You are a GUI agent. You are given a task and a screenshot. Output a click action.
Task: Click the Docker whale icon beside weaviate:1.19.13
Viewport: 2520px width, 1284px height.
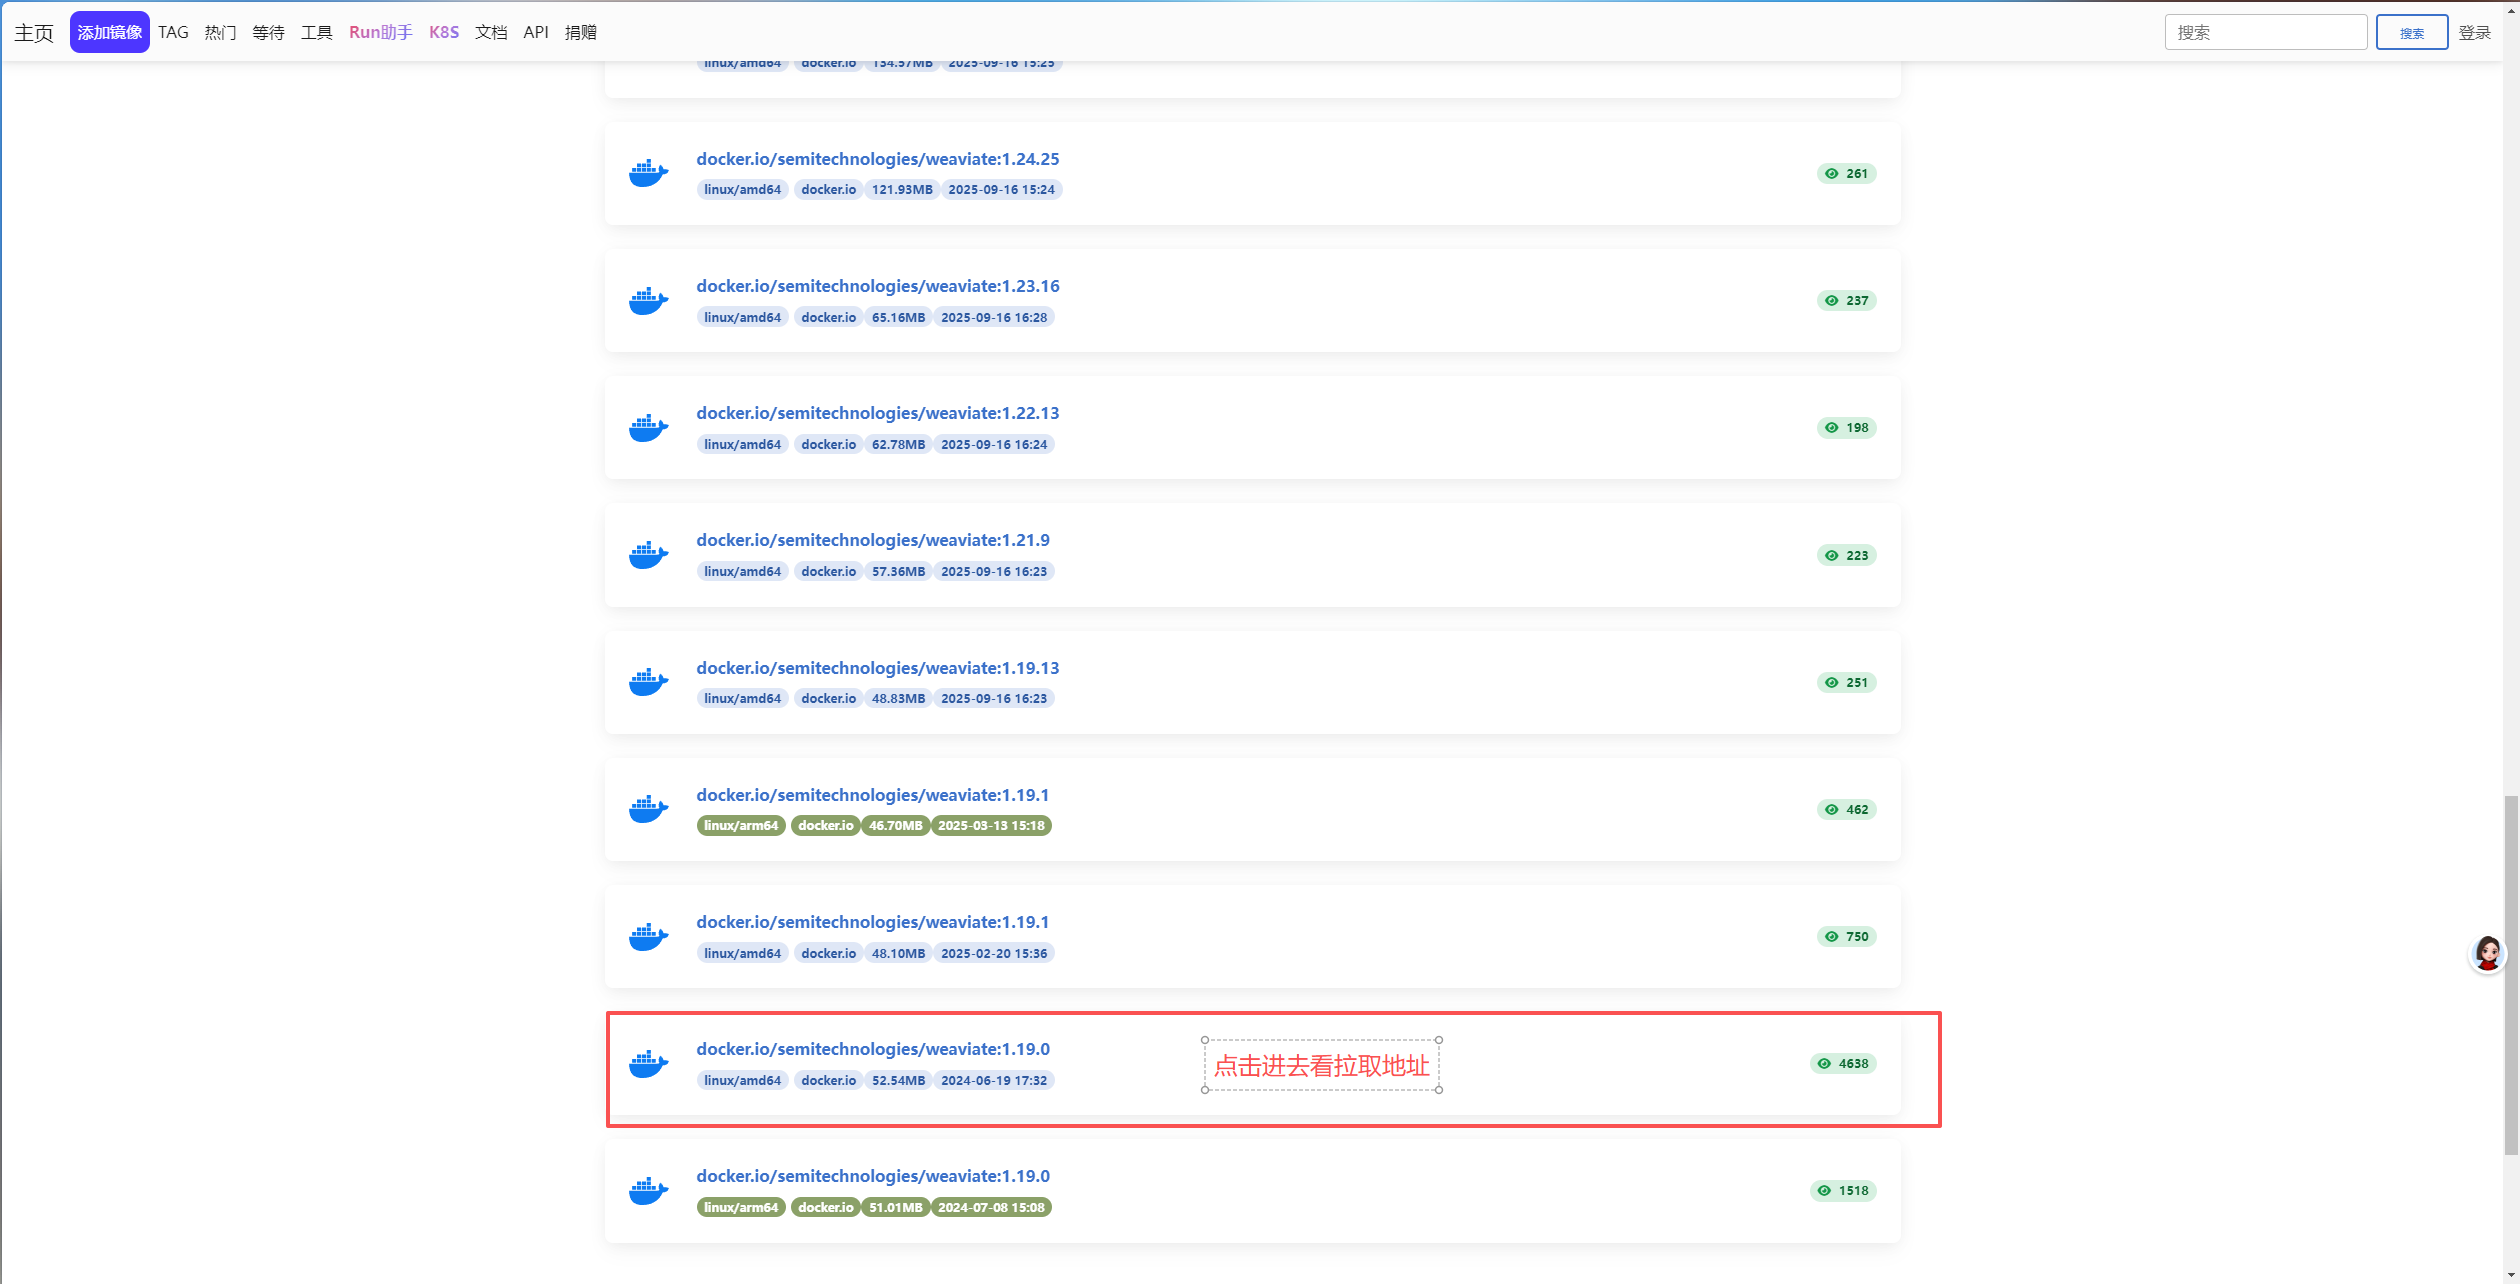(648, 682)
